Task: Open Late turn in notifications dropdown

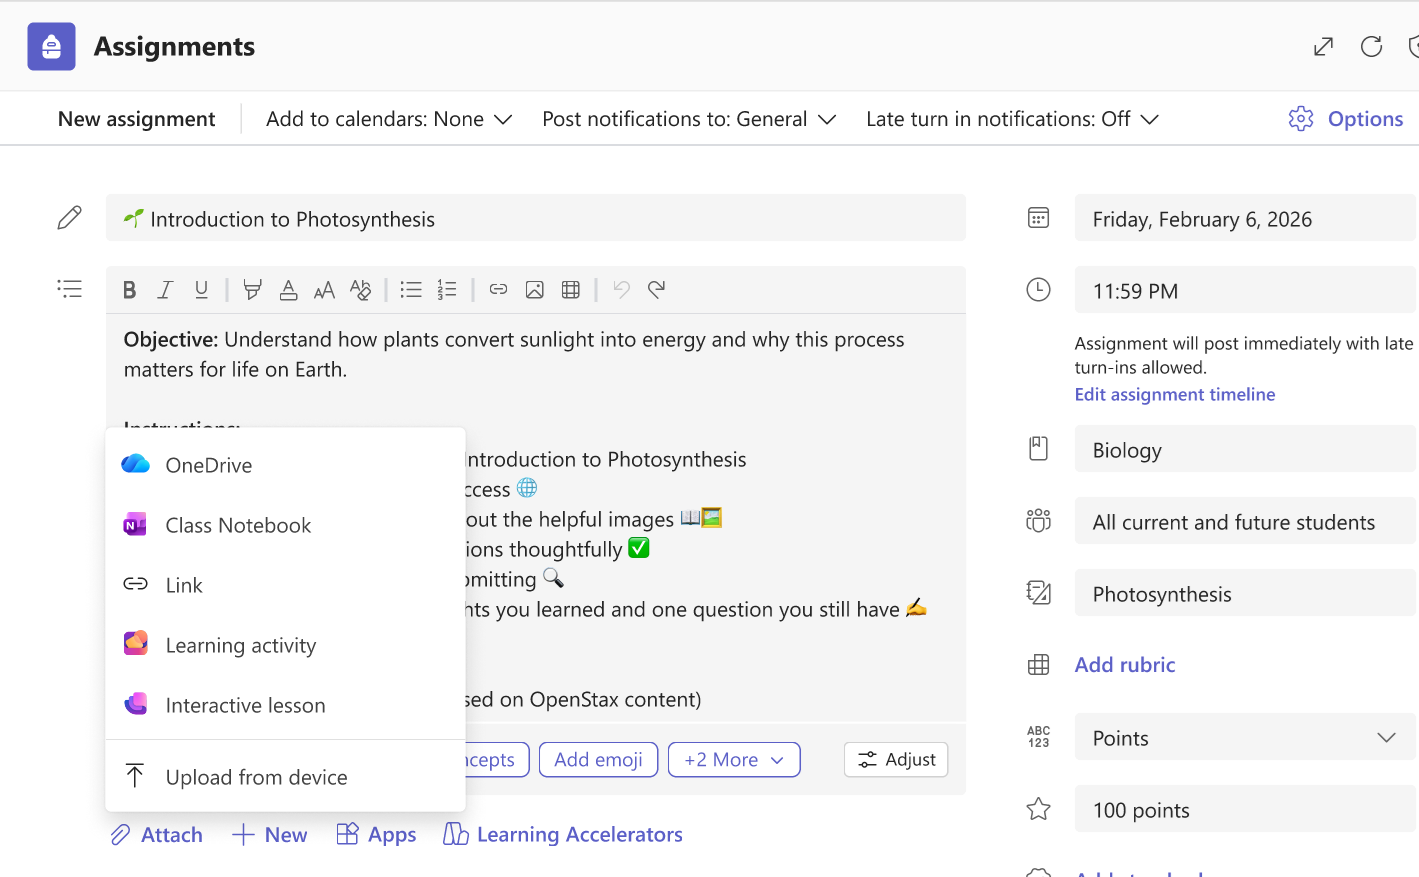Action: tap(1012, 119)
